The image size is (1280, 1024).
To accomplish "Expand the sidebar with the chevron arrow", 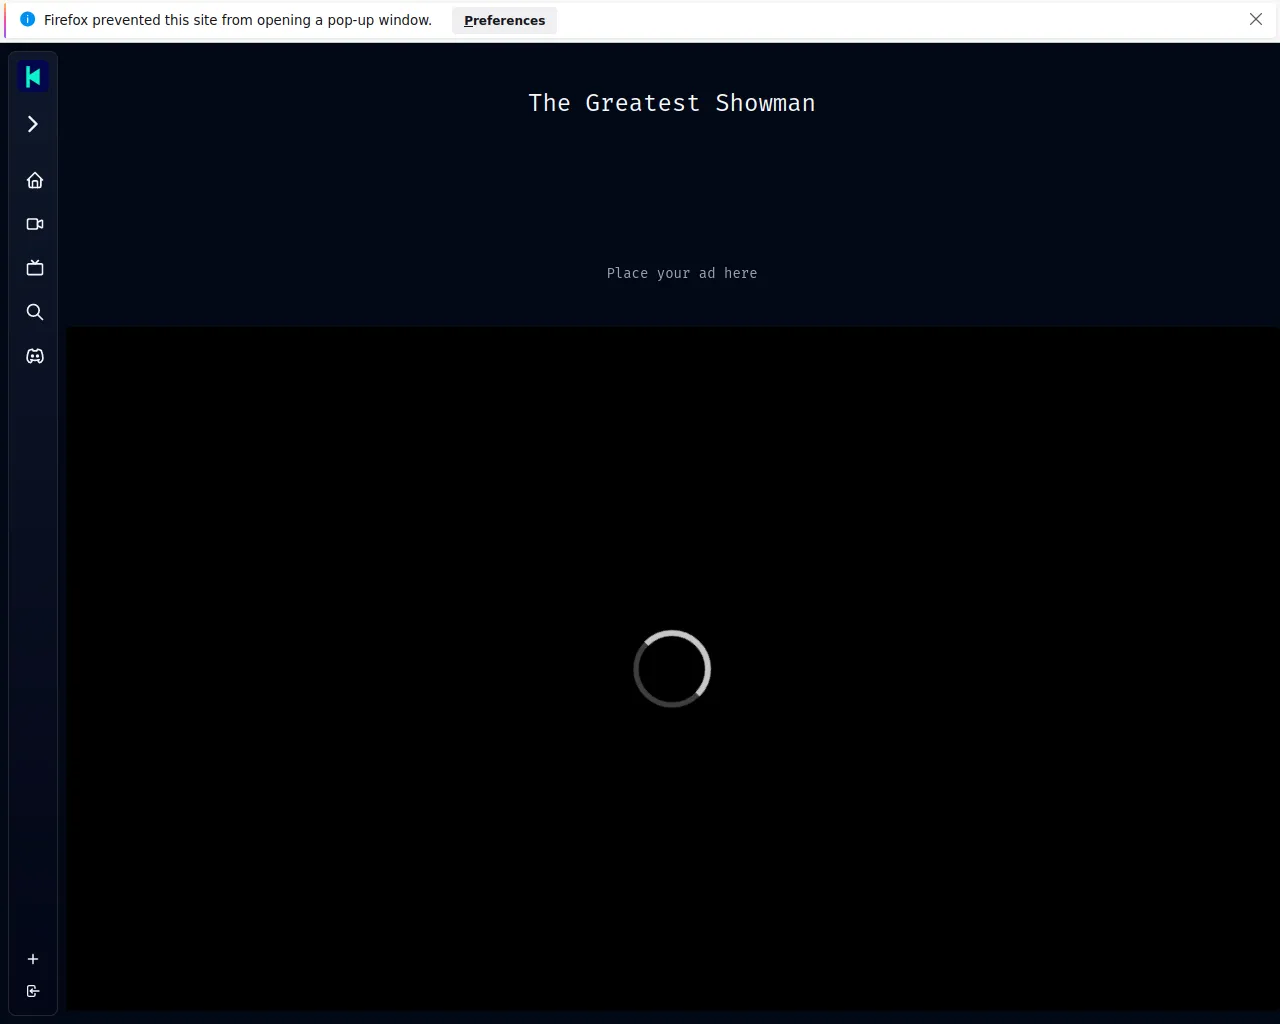I will tap(33, 124).
